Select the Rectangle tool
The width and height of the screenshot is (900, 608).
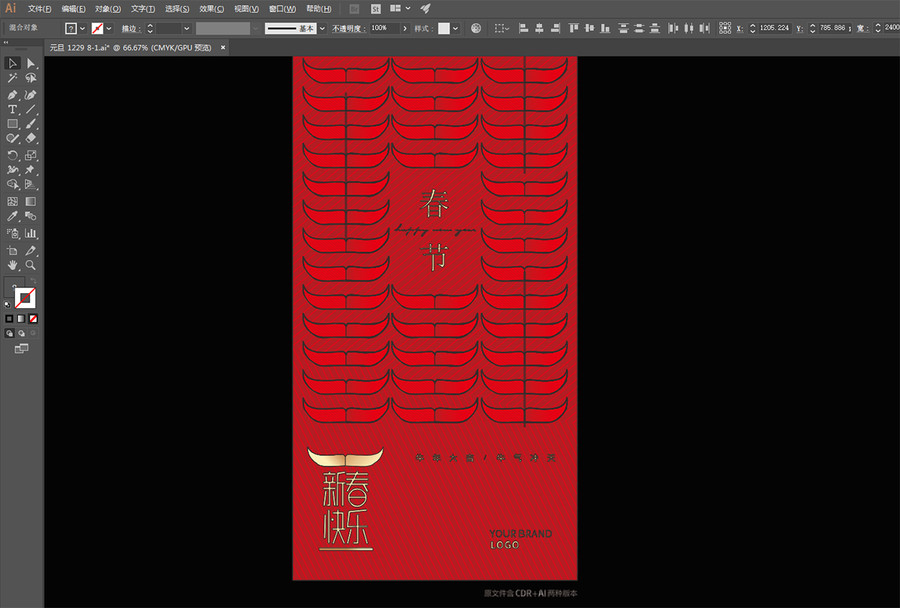pyautogui.click(x=12, y=123)
